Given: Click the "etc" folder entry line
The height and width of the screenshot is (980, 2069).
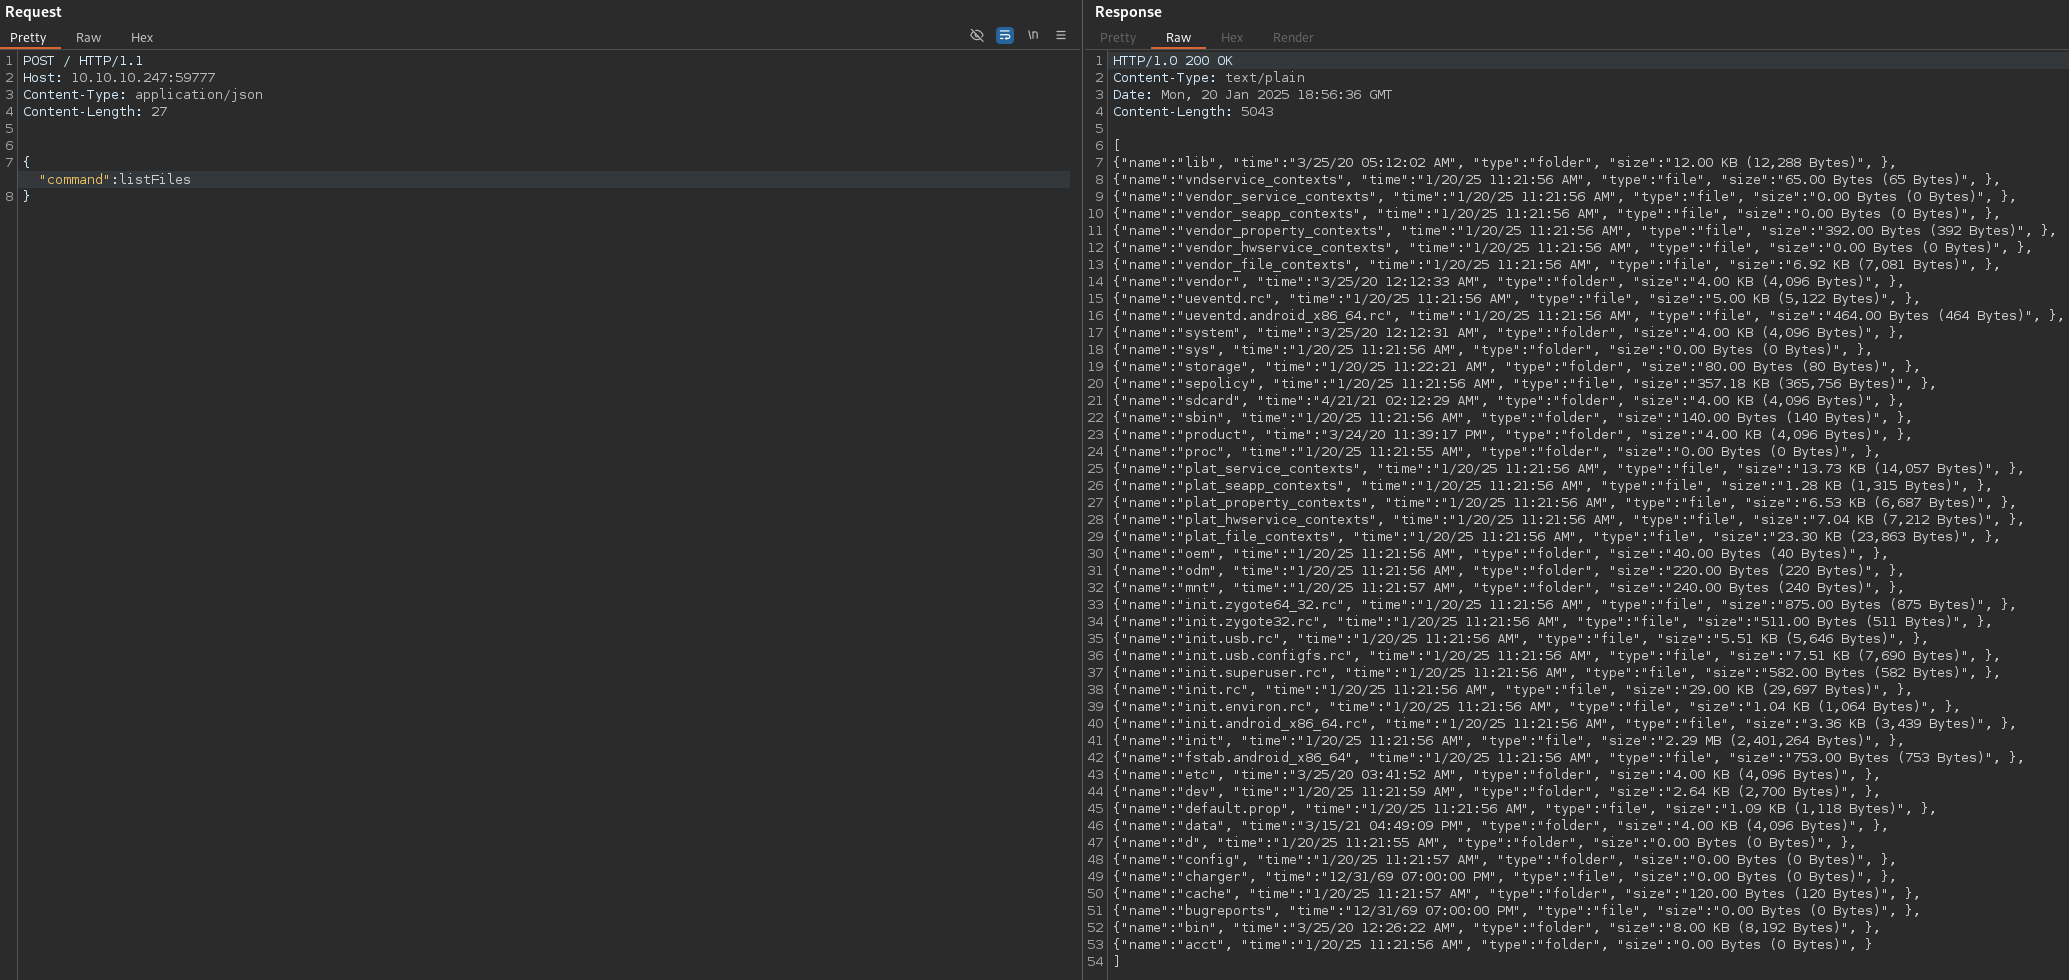Looking at the screenshot, I should click(1497, 775).
